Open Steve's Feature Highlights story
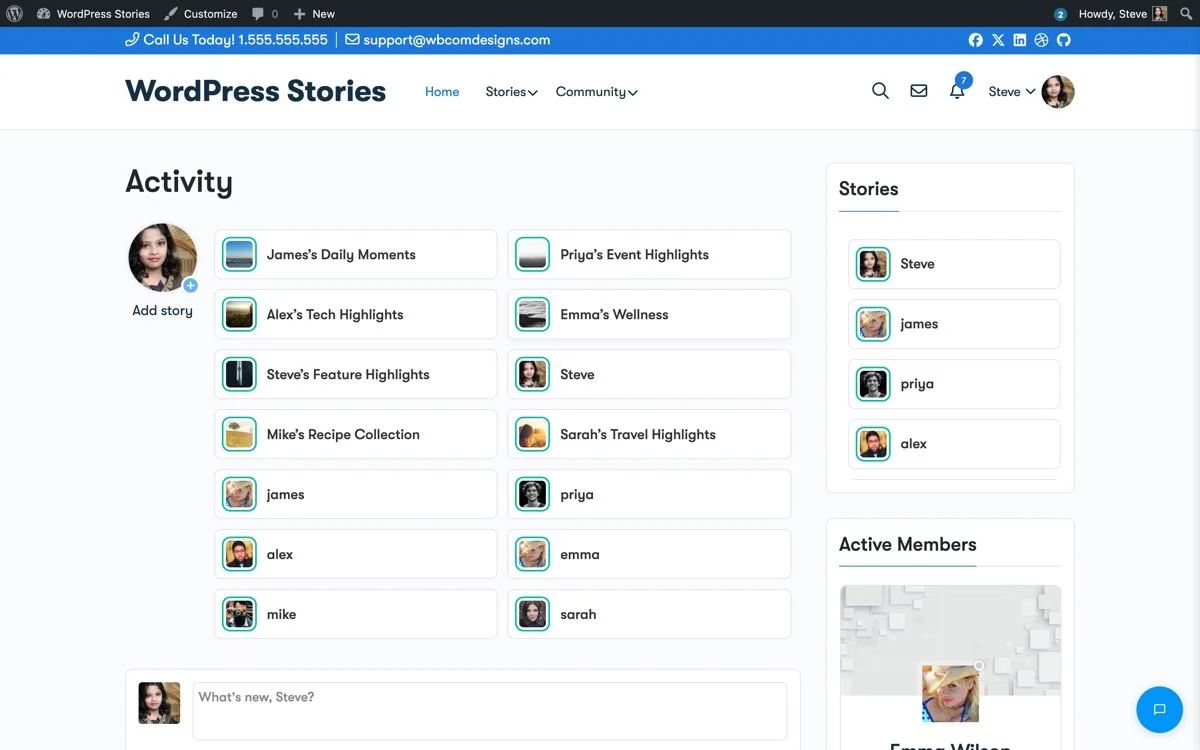The width and height of the screenshot is (1200, 750). [x=355, y=375]
